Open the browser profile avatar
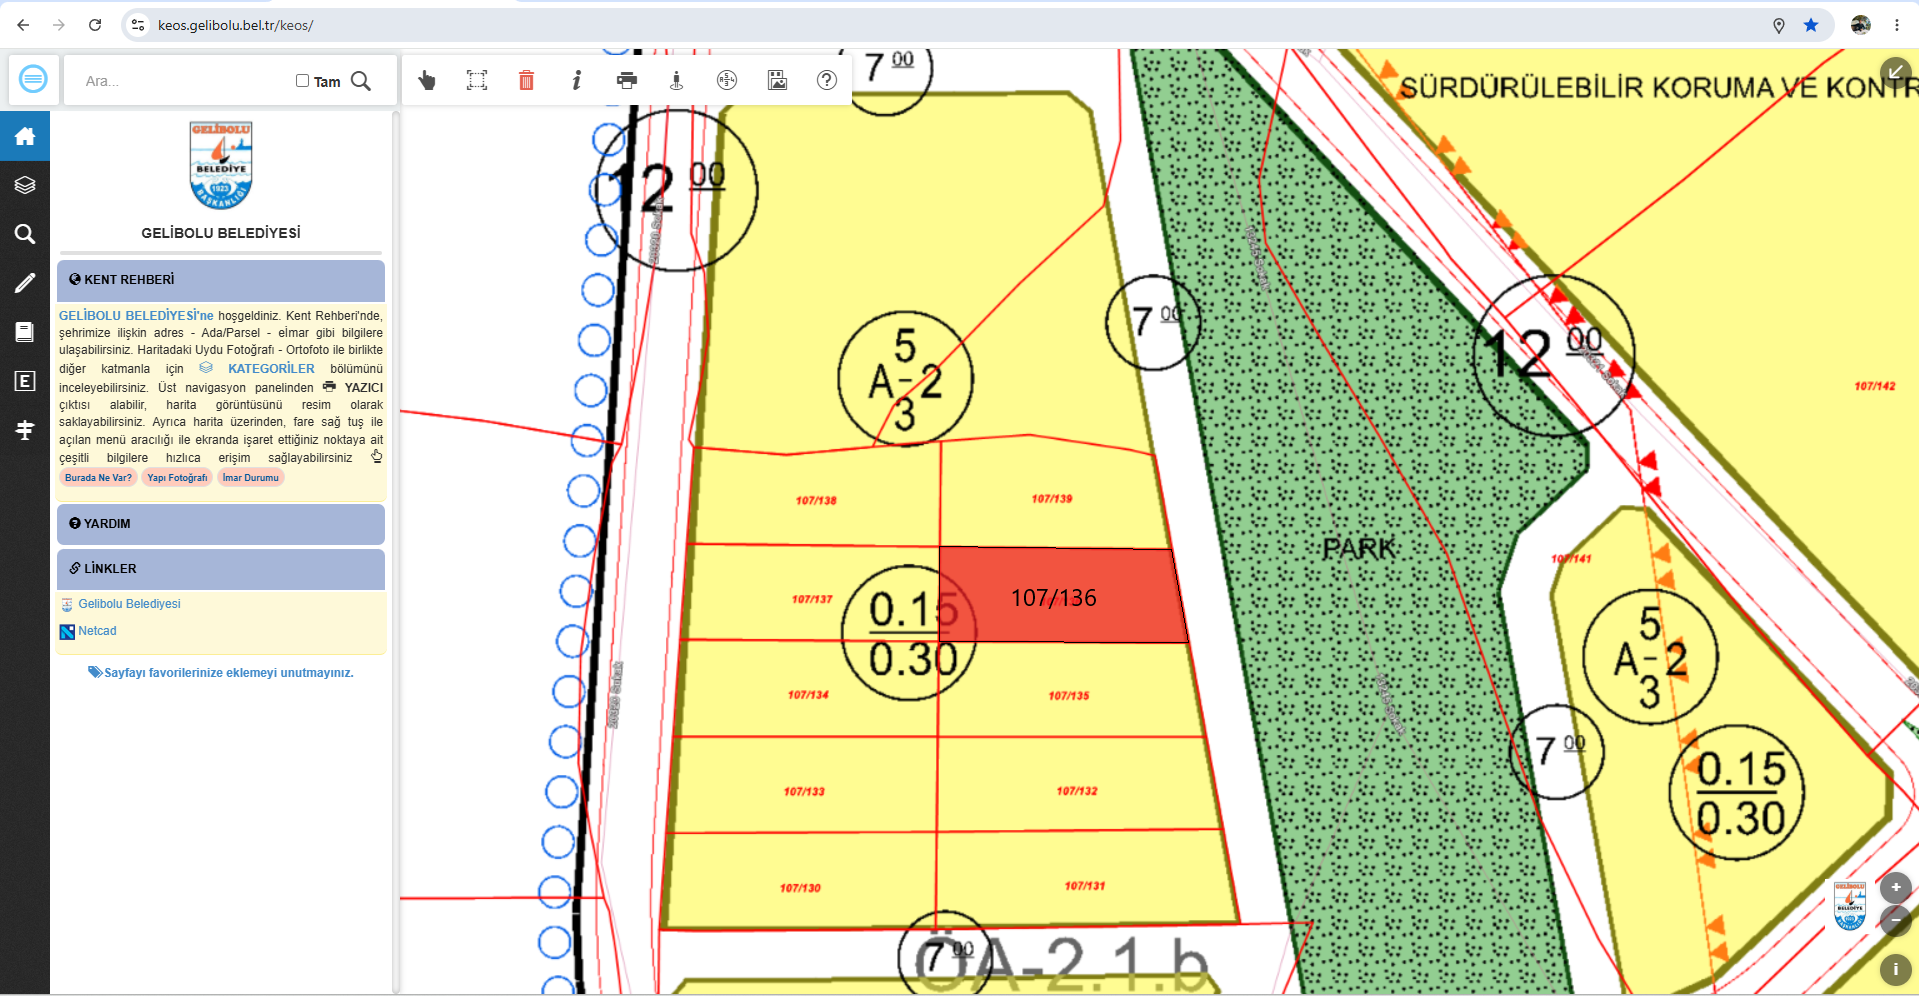The width and height of the screenshot is (1919, 996). tap(1861, 25)
